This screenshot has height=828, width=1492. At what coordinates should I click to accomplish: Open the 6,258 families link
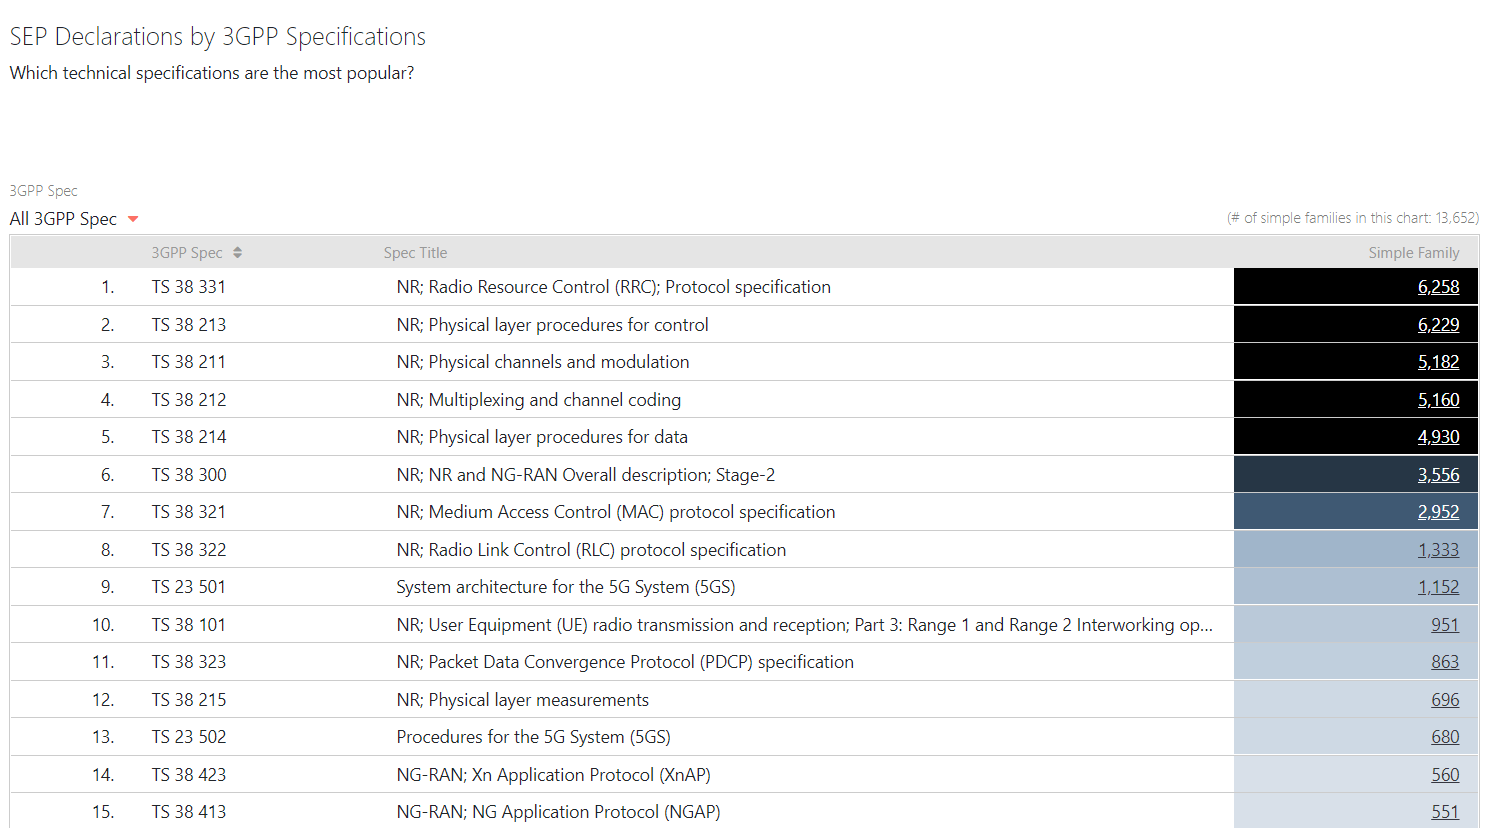coord(1438,287)
